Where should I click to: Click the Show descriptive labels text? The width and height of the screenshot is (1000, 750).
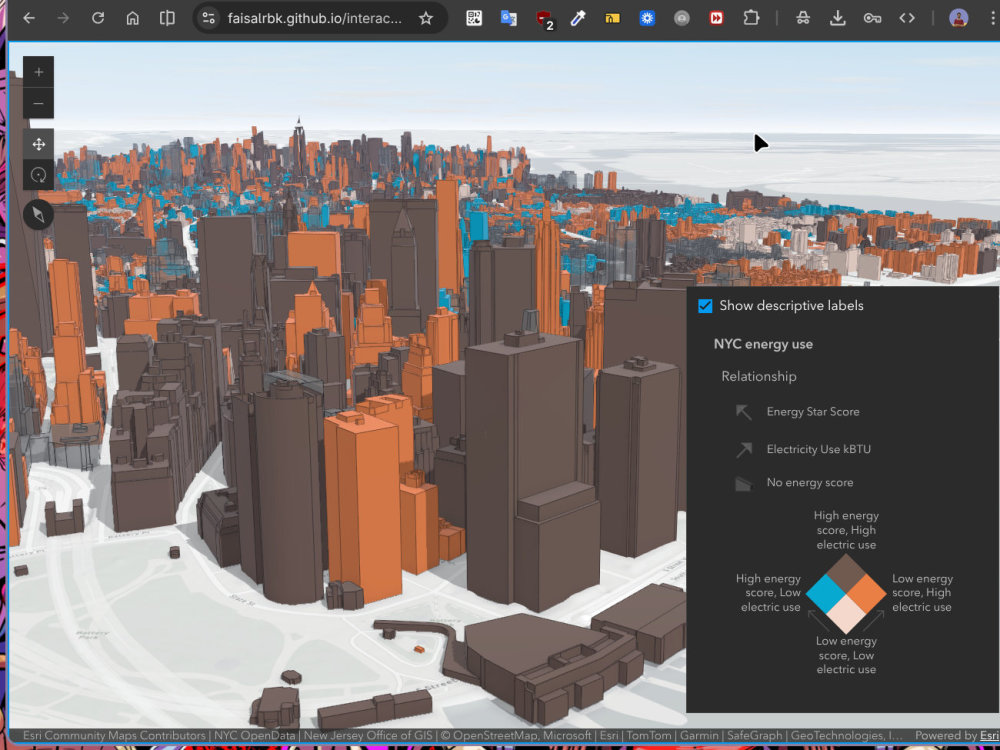(x=791, y=305)
